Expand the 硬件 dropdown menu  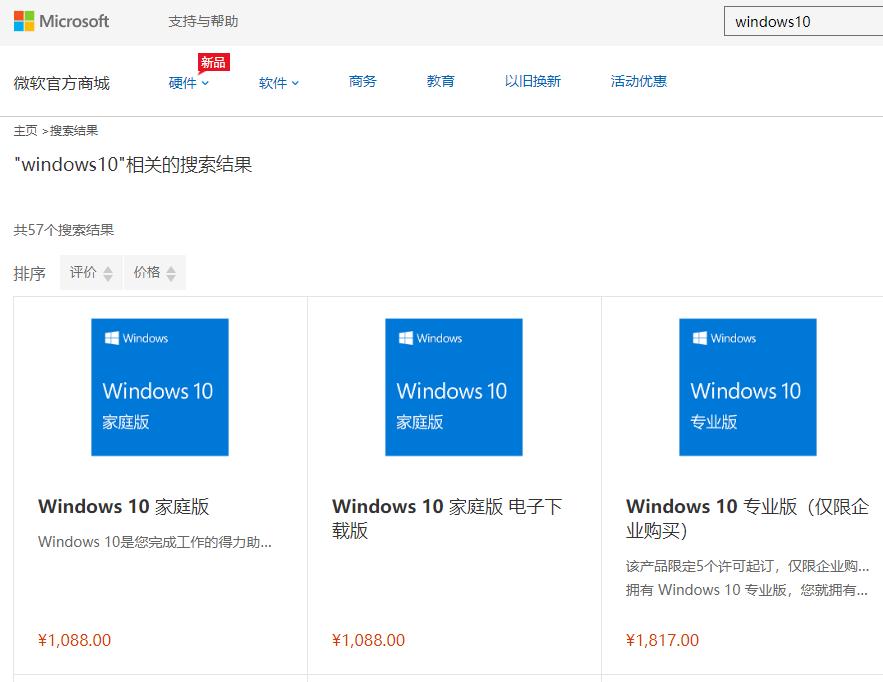click(186, 81)
